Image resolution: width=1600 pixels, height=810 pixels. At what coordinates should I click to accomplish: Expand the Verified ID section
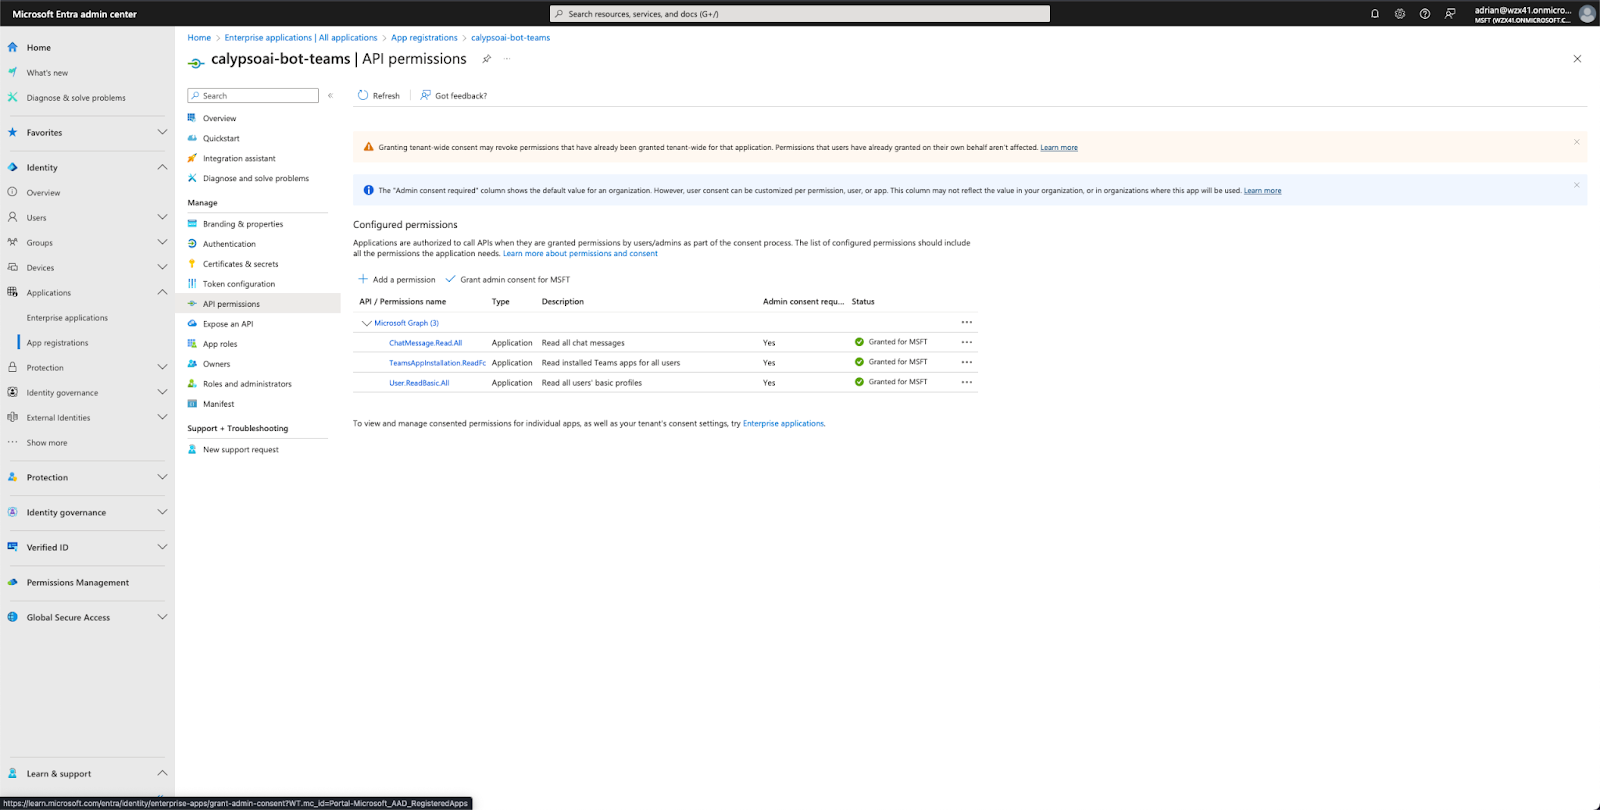click(x=162, y=547)
